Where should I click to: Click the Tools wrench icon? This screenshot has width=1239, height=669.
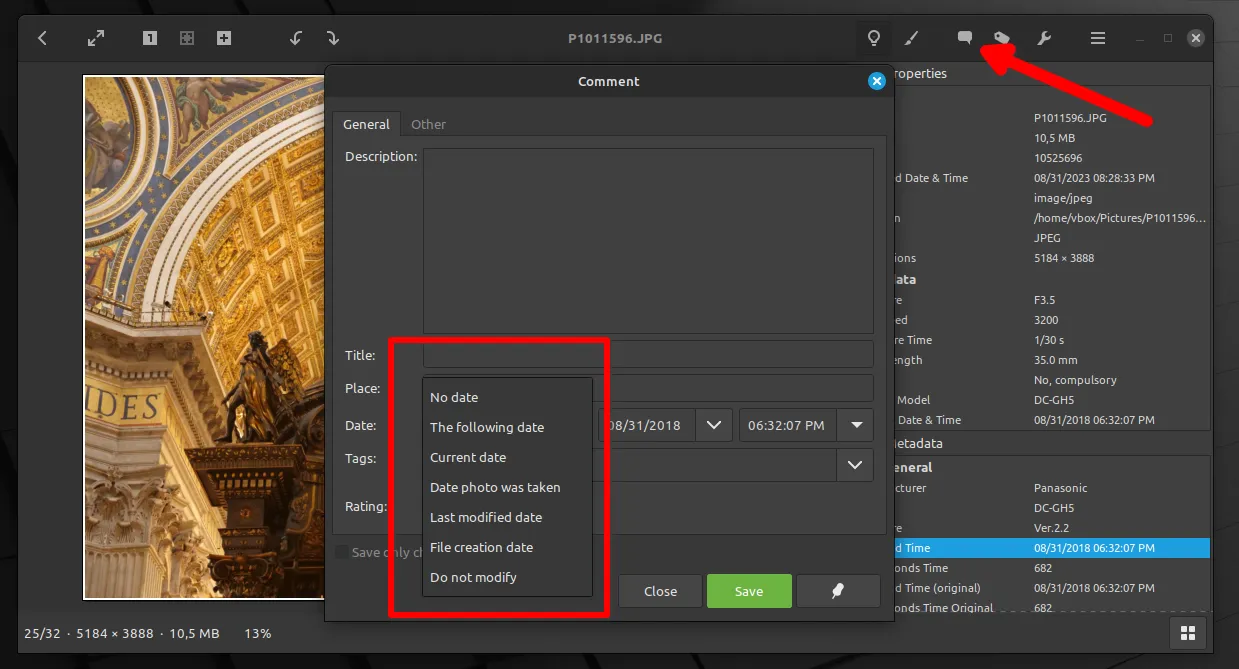pos(1044,38)
